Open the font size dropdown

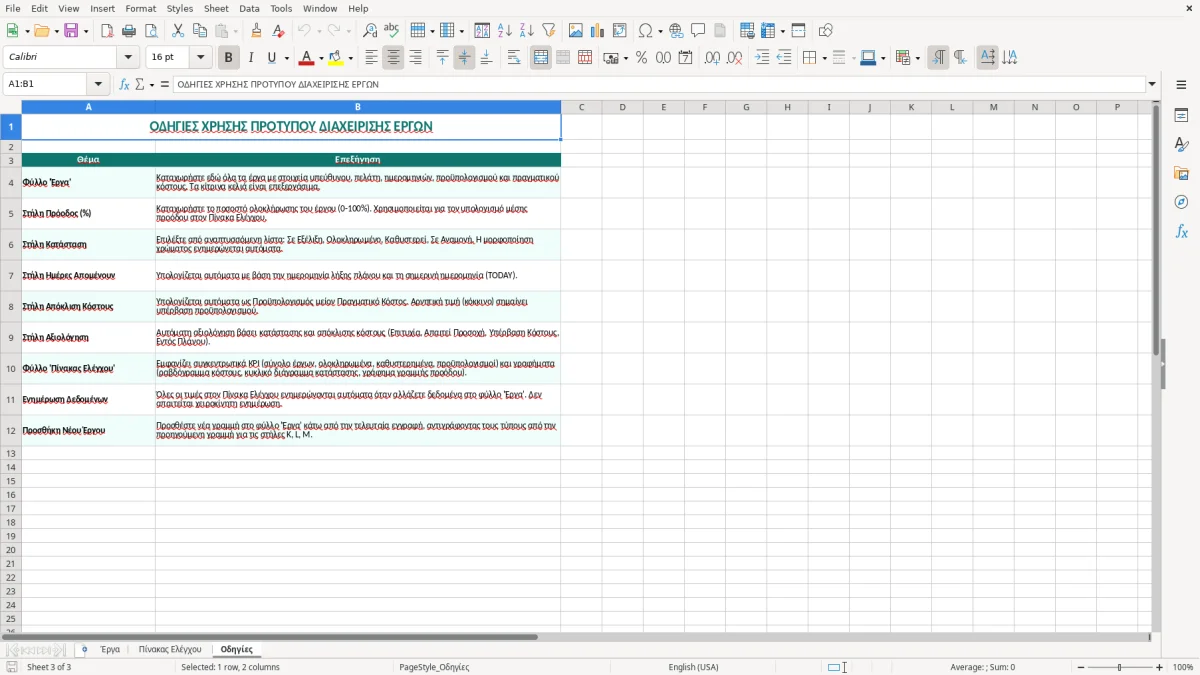[201, 58]
